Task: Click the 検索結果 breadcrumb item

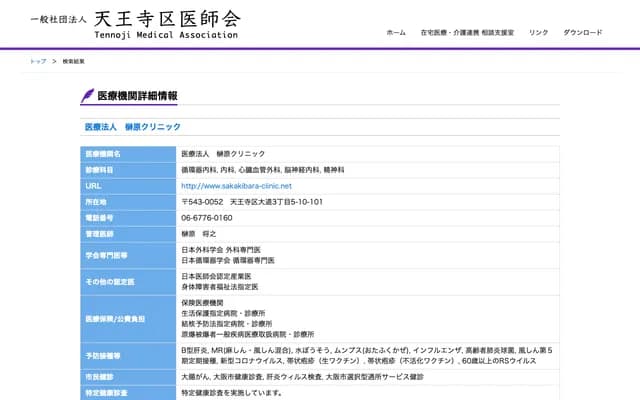Action: coord(73,61)
